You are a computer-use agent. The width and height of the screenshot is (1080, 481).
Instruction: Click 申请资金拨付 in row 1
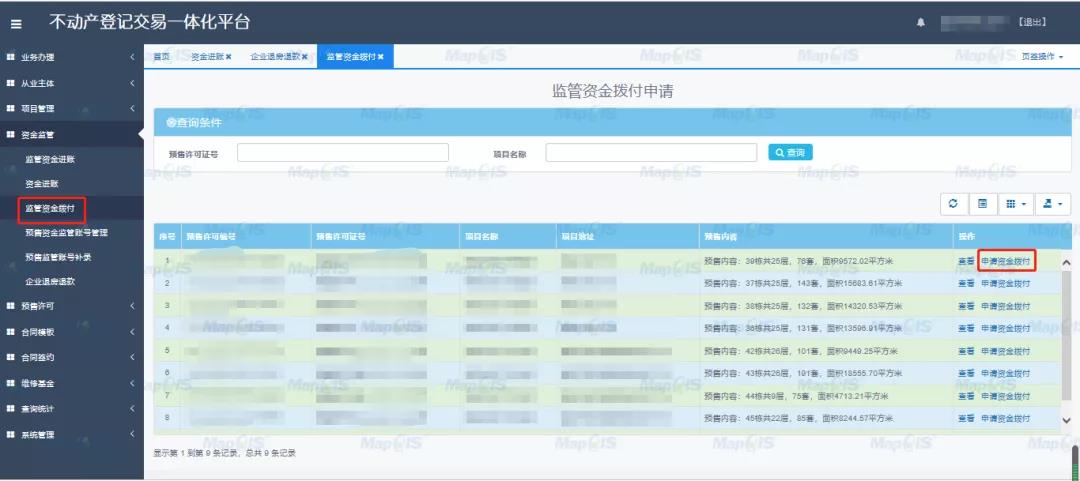pyautogui.click(x=1005, y=261)
